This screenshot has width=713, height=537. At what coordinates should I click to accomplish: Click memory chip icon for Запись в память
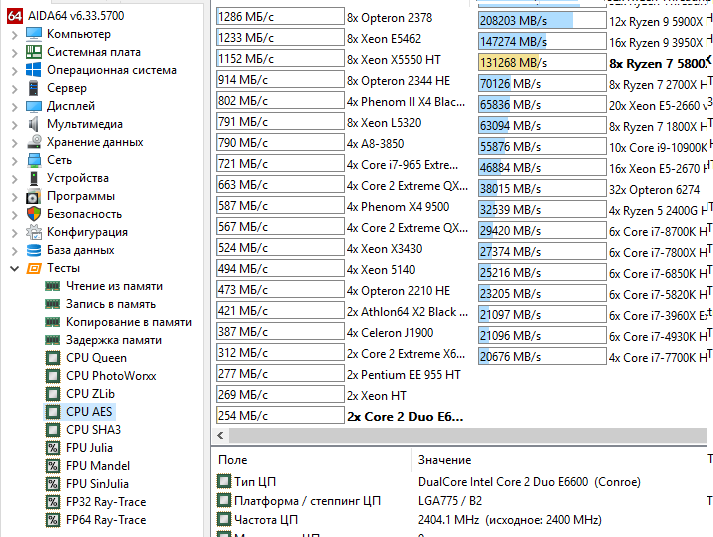tap(53, 304)
